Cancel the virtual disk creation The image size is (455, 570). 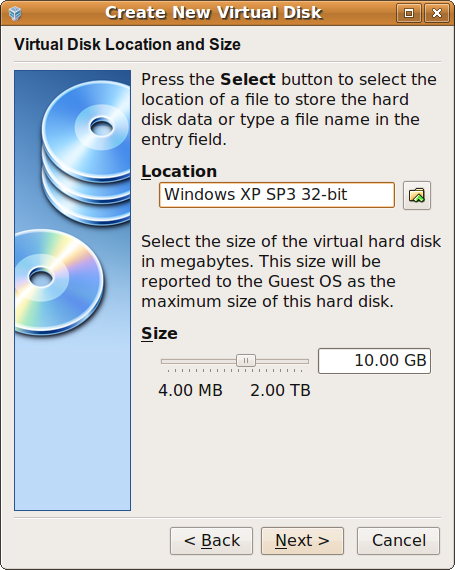pyautogui.click(x=398, y=541)
